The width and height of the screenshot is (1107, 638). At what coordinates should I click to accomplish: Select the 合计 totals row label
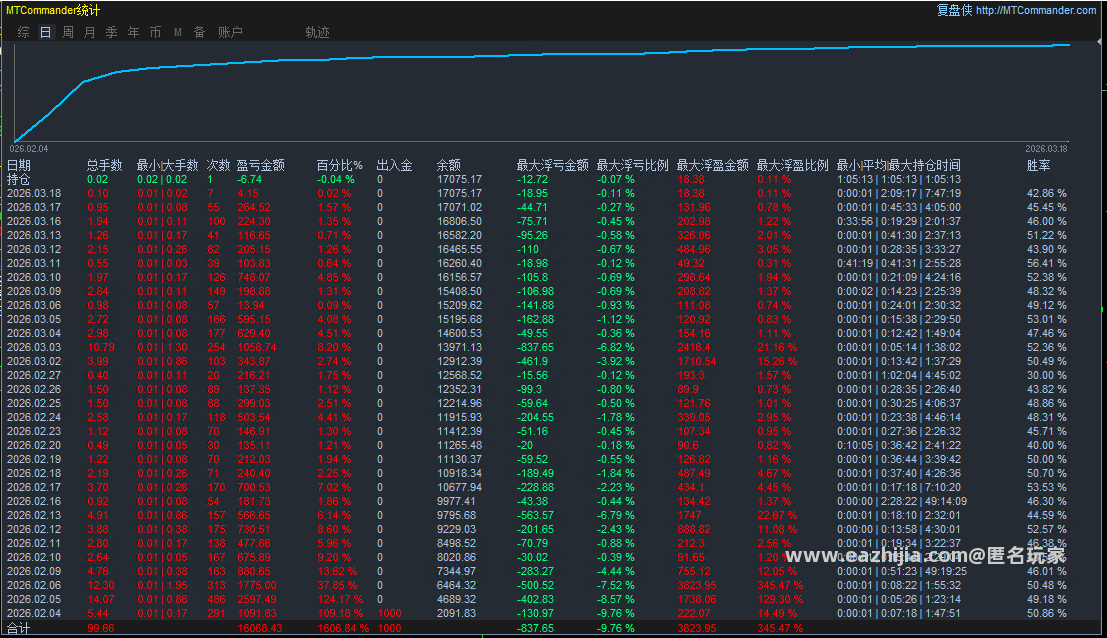(19, 628)
